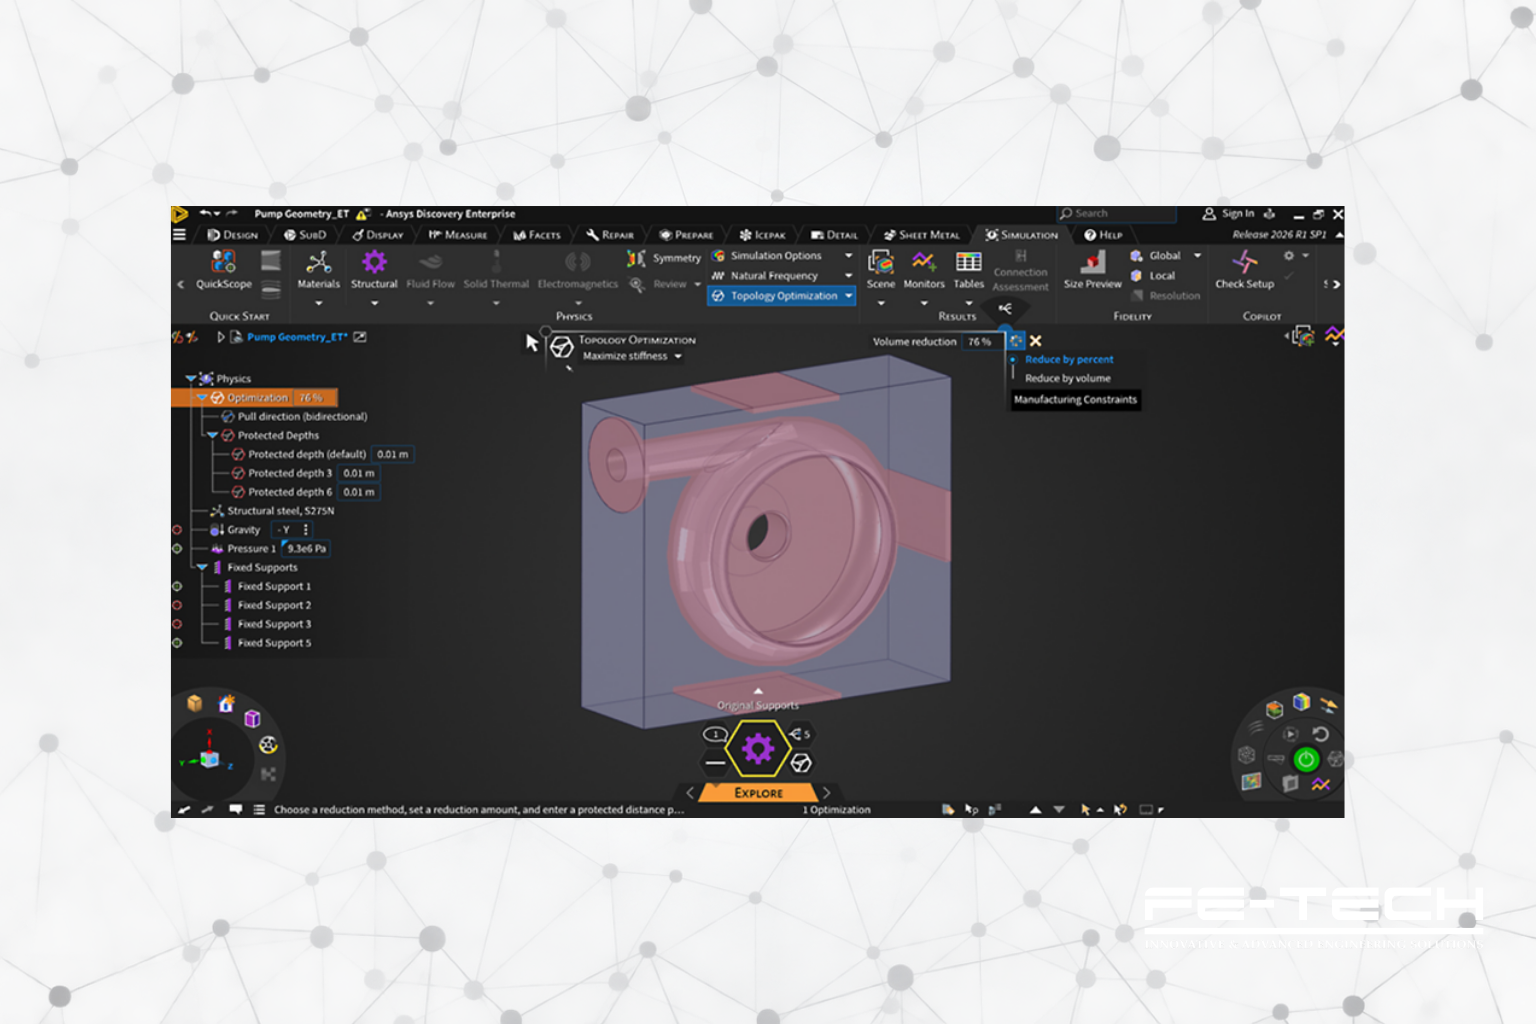Switch to the Sheet Metal tab
Viewport: 1536px width, 1024px height.
tap(921, 235)
